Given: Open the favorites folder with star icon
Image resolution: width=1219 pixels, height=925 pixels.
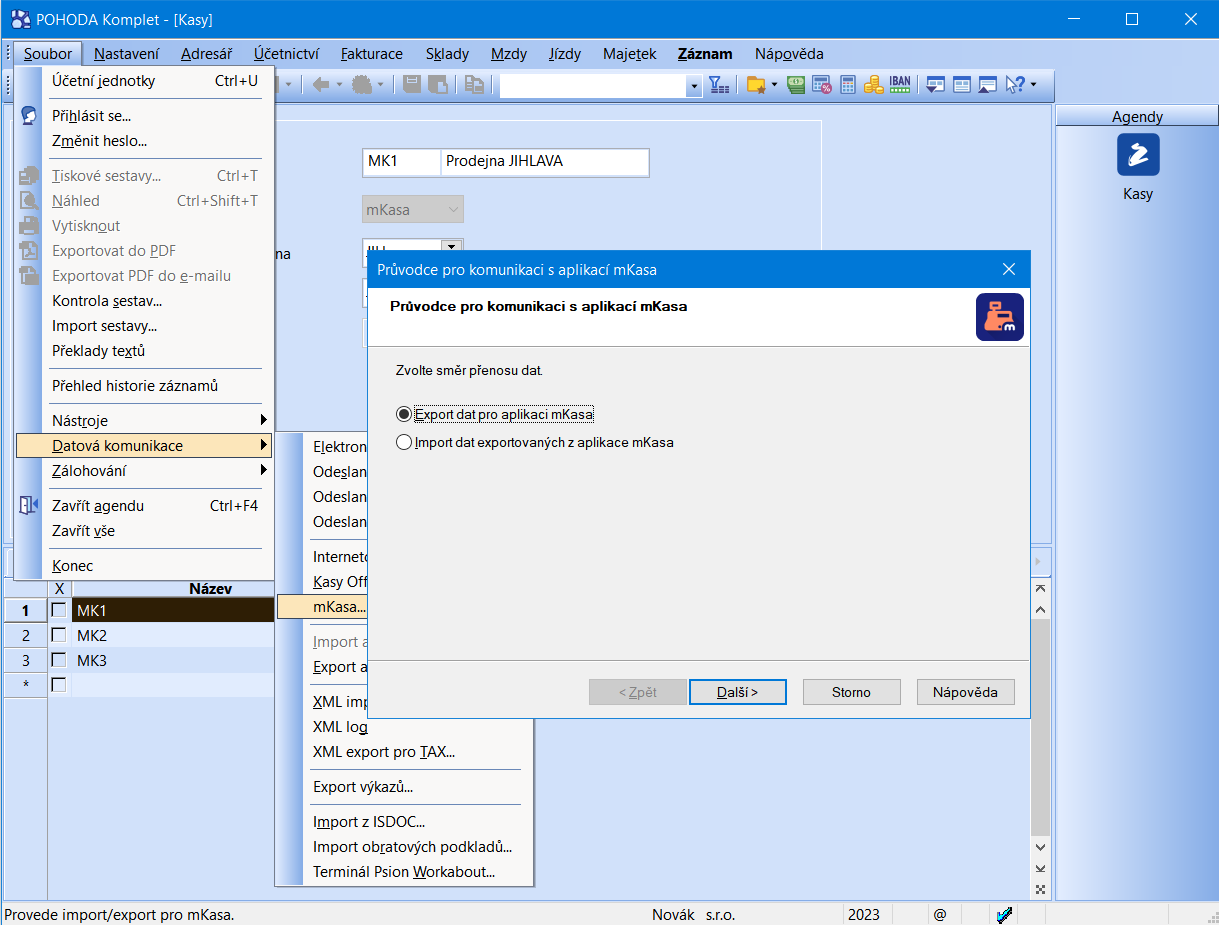Looking at the screenshot, I should (756, 85).
